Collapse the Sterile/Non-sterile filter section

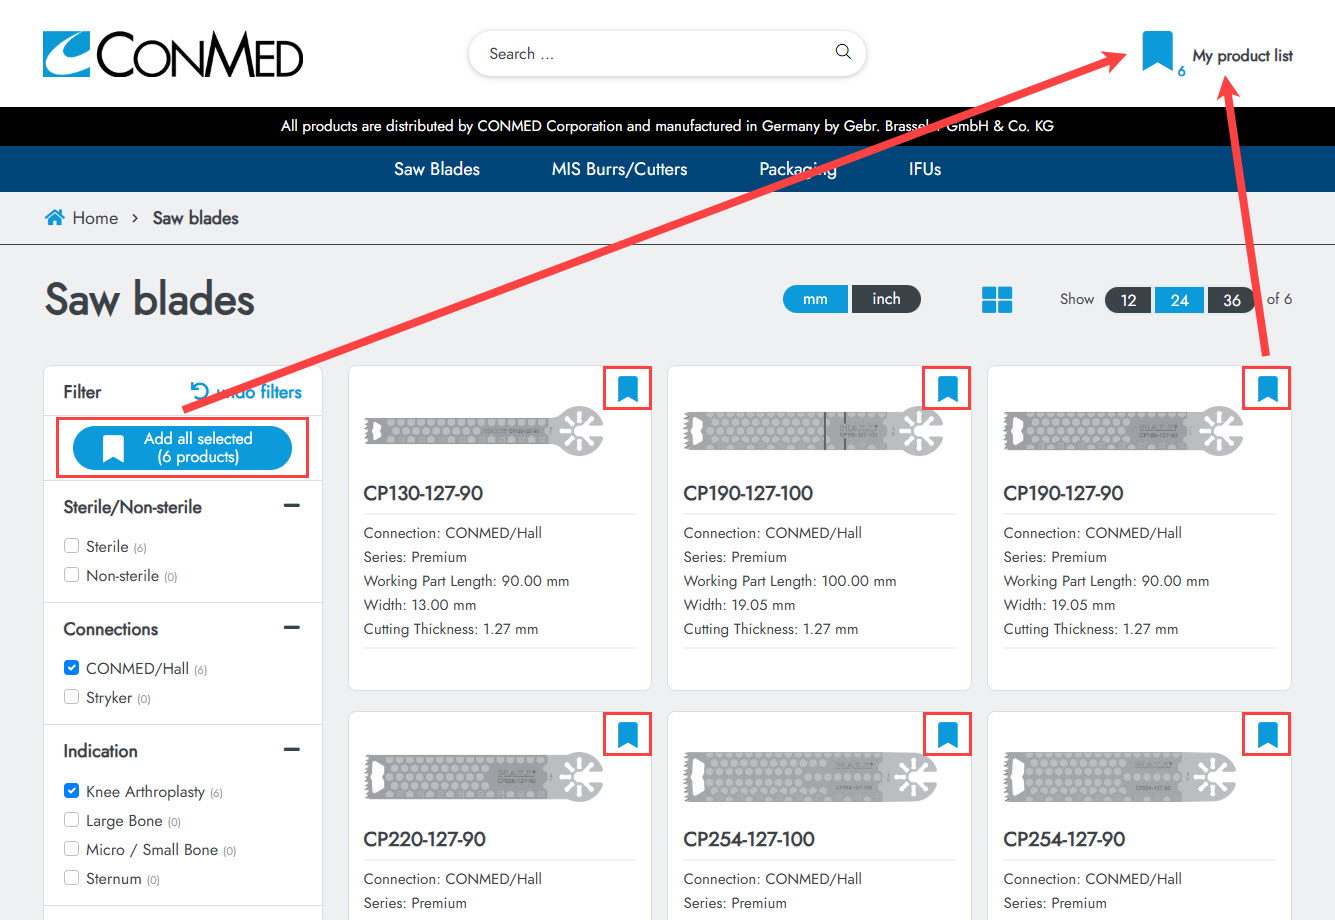(x=292, y=506)
